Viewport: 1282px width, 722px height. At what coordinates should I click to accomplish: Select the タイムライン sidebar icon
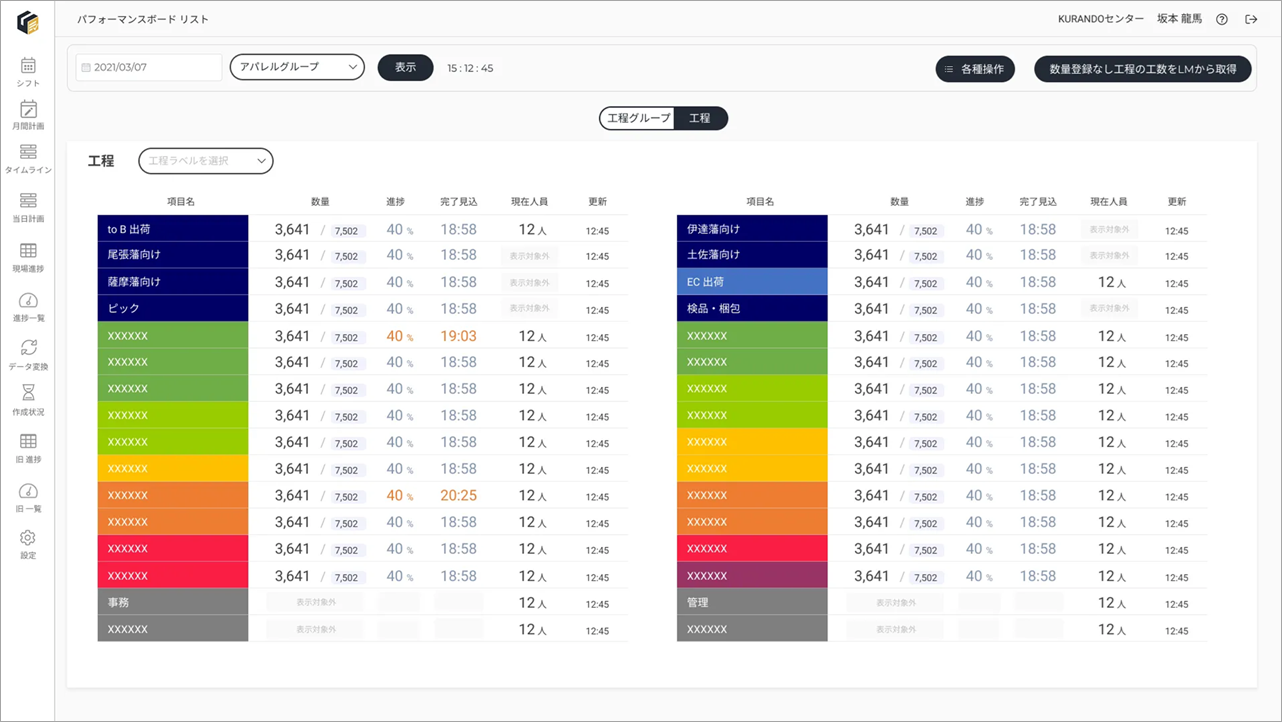28,152
